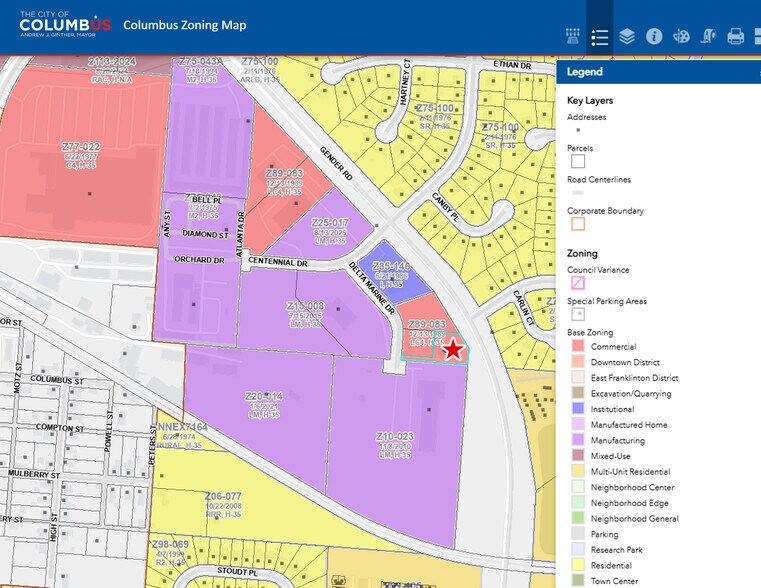The height and width of the screenshot is (588, 761).
Task: Click the Institutional blue legend swatch
Action: click(x=577, y=409)
